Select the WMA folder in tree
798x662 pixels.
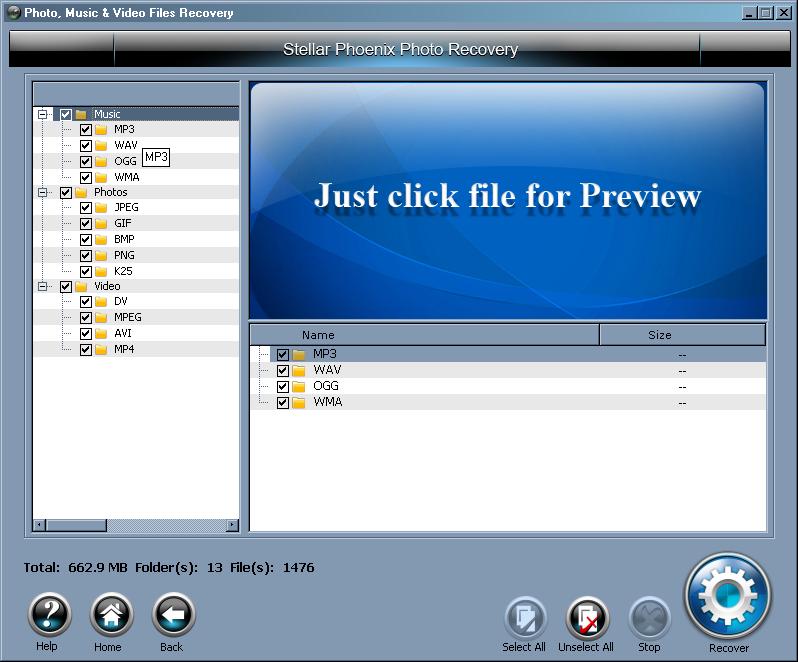[127, 177]
